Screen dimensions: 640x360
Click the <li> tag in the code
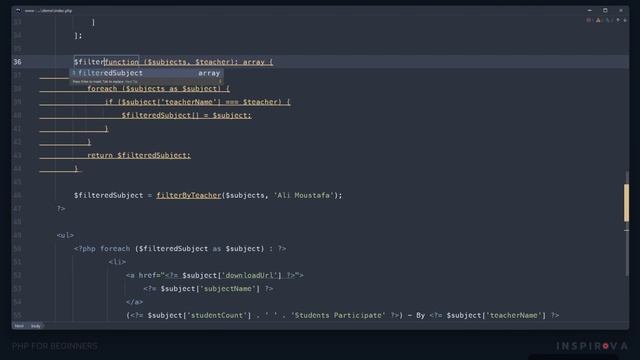(x=117, y=262)
